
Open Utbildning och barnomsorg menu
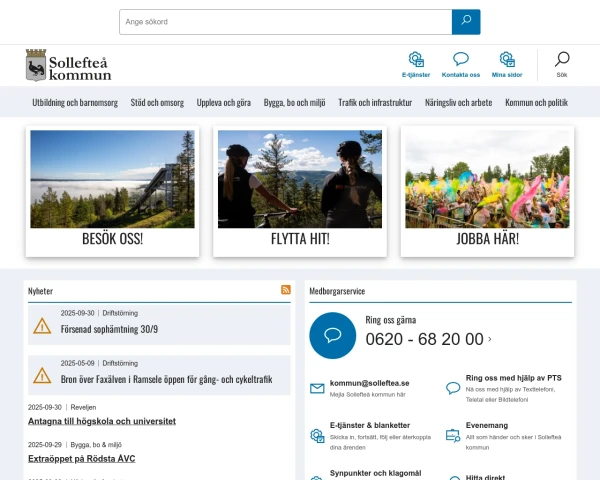pos(75,103)
